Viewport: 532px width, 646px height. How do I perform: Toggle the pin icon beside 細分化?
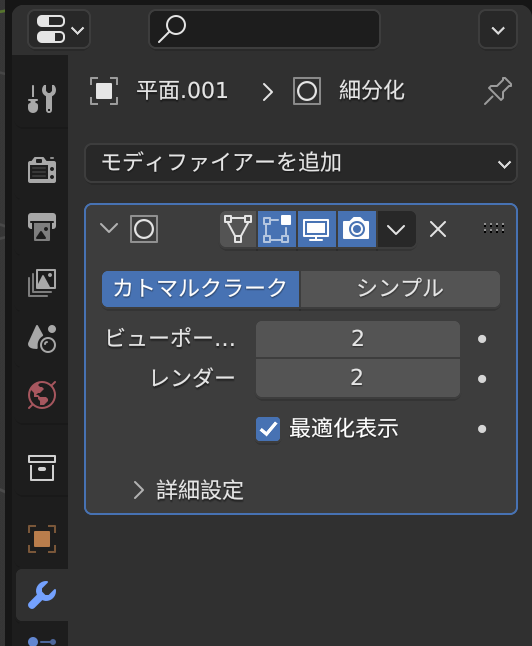pos(498,91)
